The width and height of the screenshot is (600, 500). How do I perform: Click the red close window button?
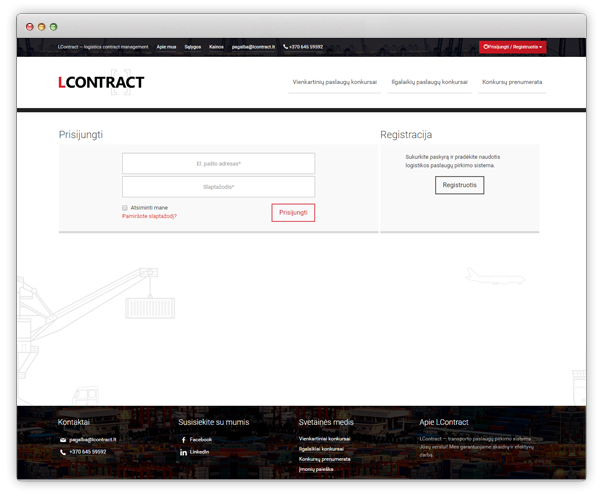[x=29, y=27]
